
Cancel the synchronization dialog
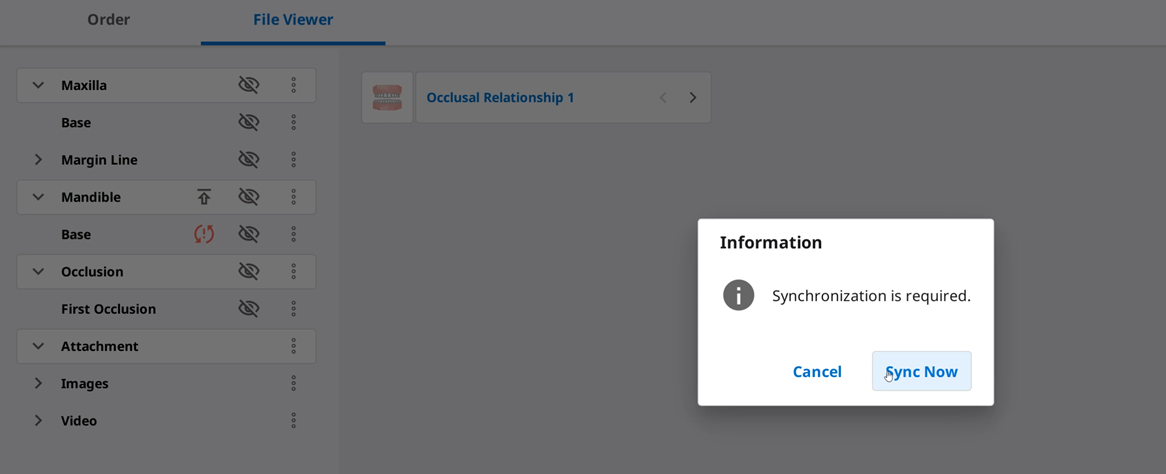pyautogui.click(x=817, y=371)
